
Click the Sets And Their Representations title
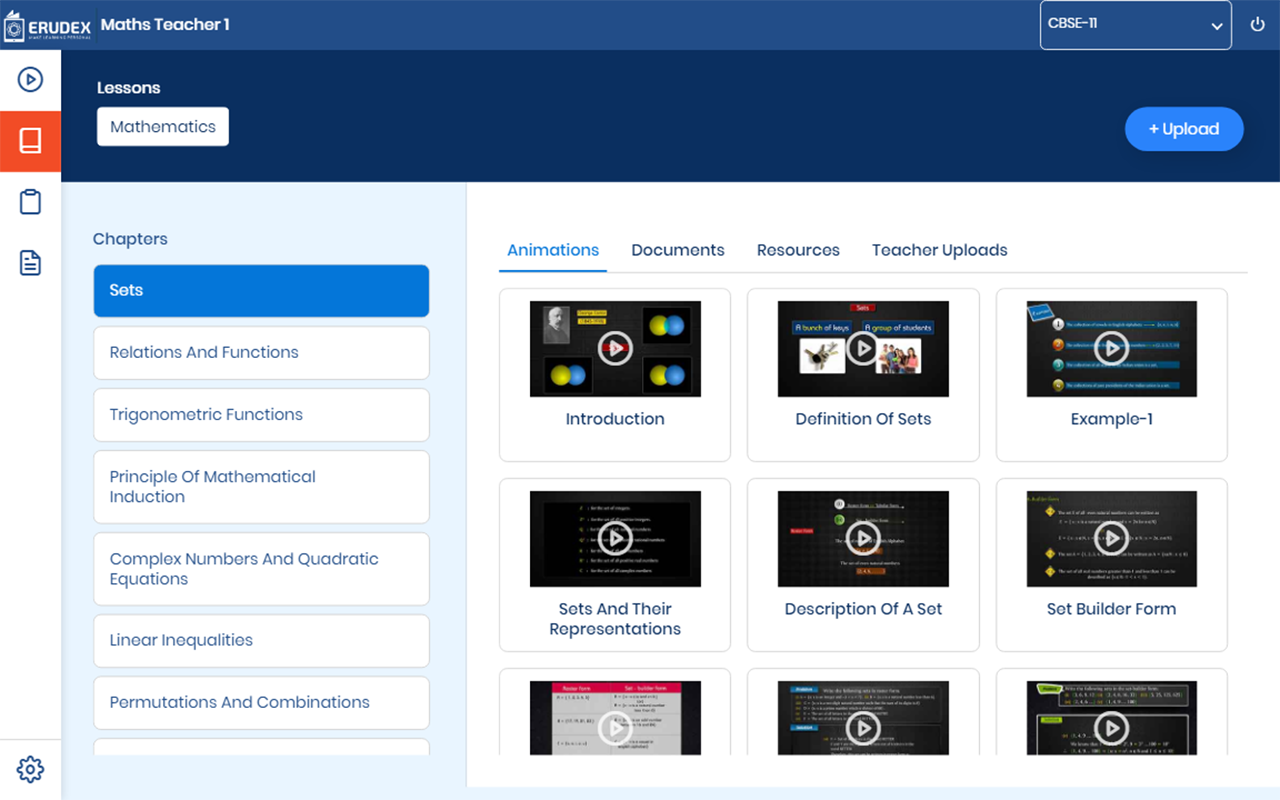[615, 619]
